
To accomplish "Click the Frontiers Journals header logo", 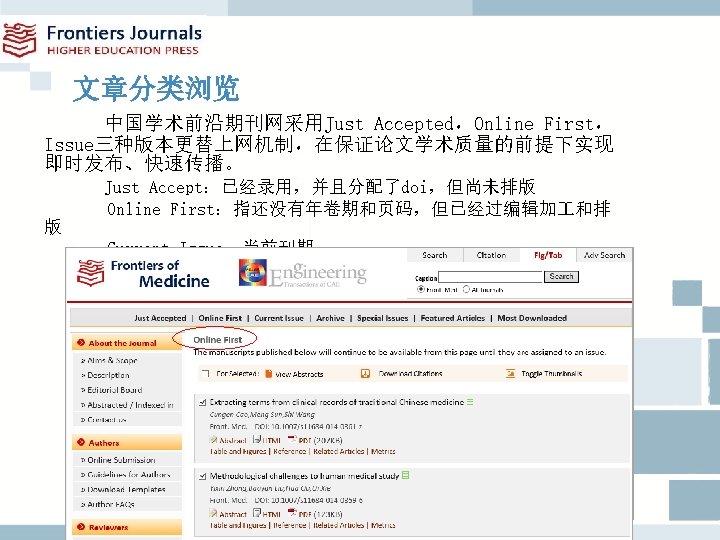I will point(102,40).
